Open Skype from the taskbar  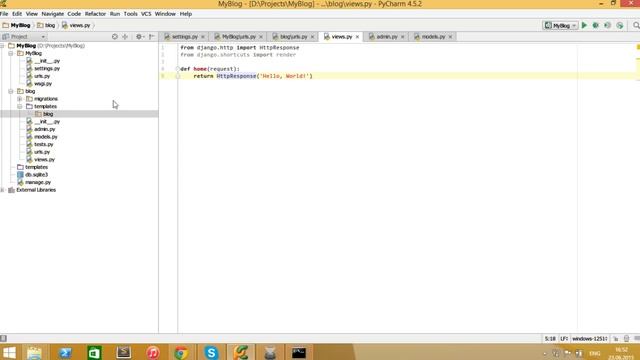point(211,353)
